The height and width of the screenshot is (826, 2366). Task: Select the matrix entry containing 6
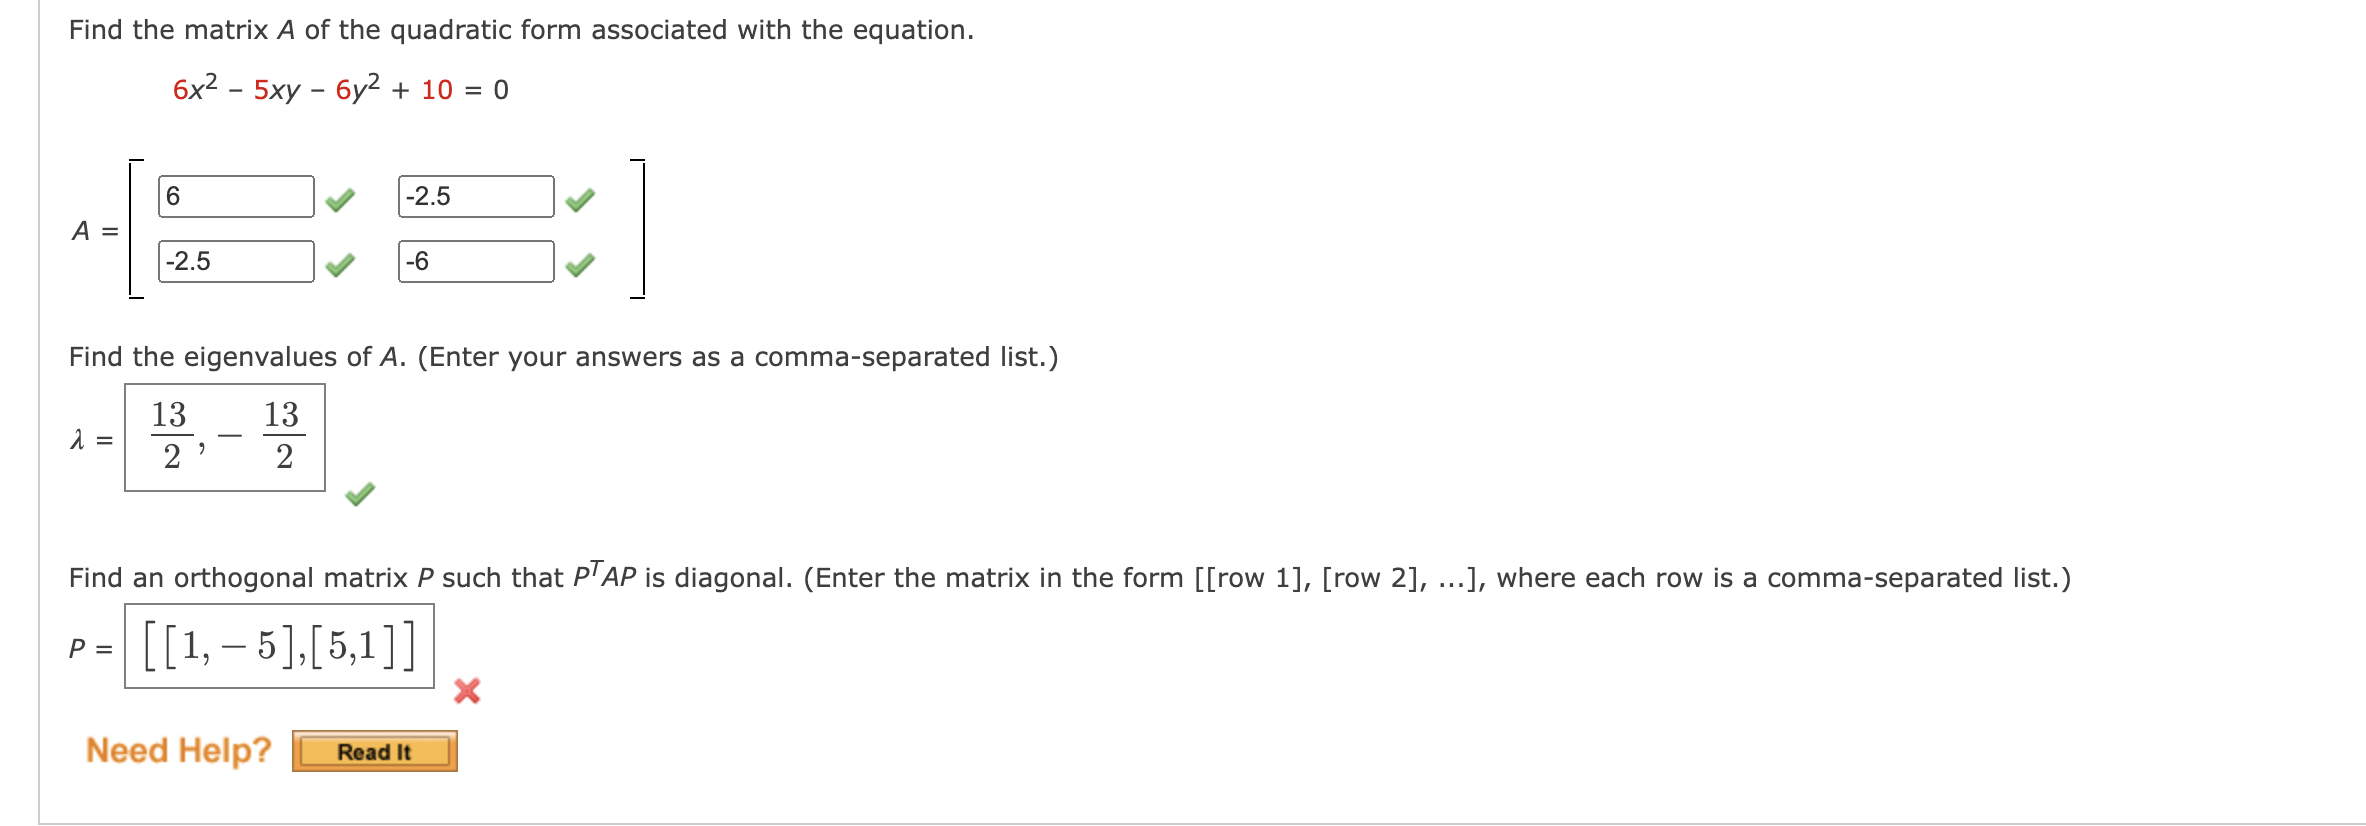pyautogui.click(x=234, y=197)
